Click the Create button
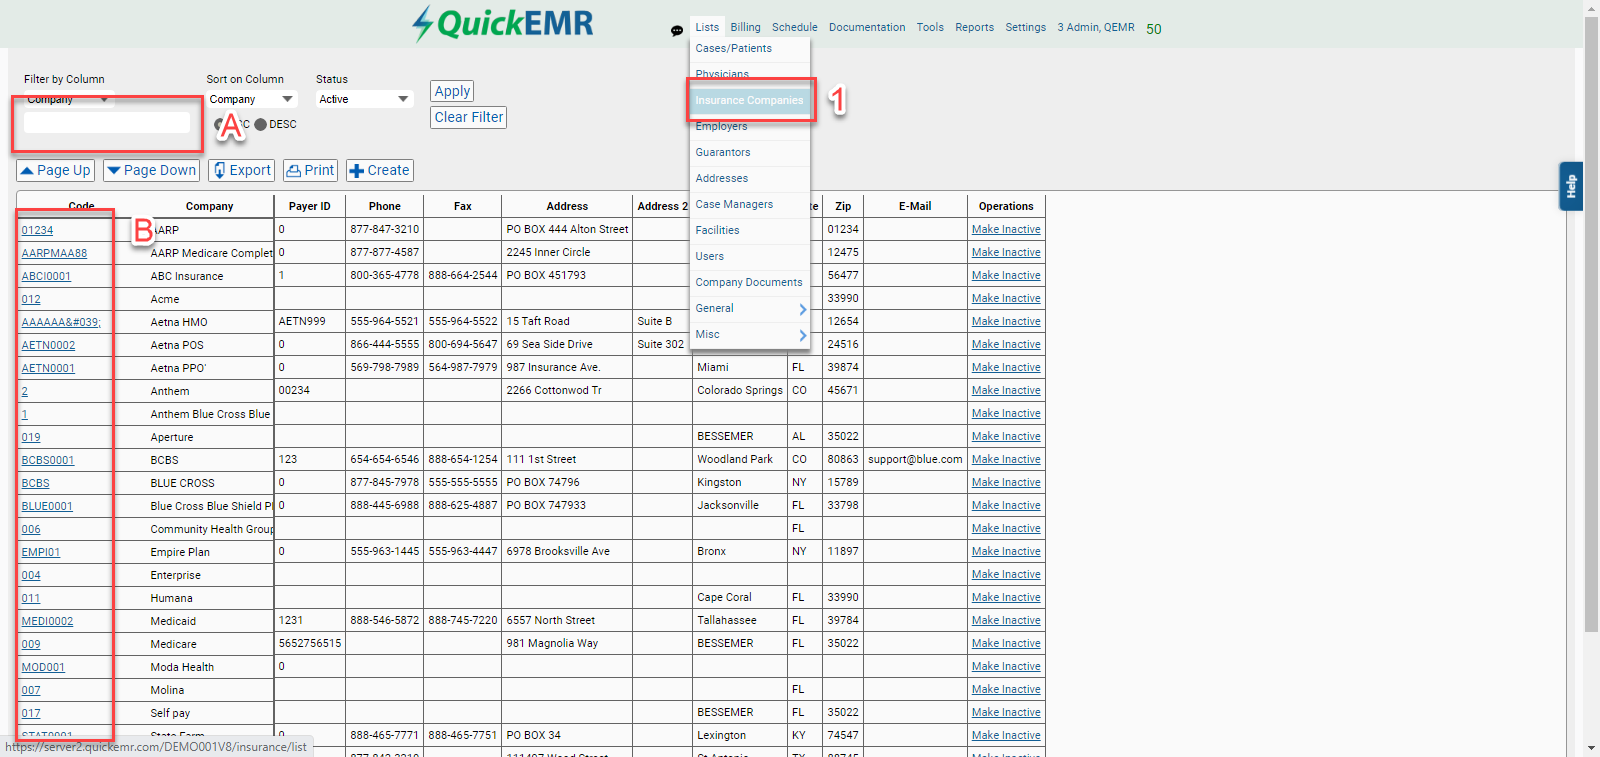The width and height of the screenshot is (1600, 757). [380, 171]
